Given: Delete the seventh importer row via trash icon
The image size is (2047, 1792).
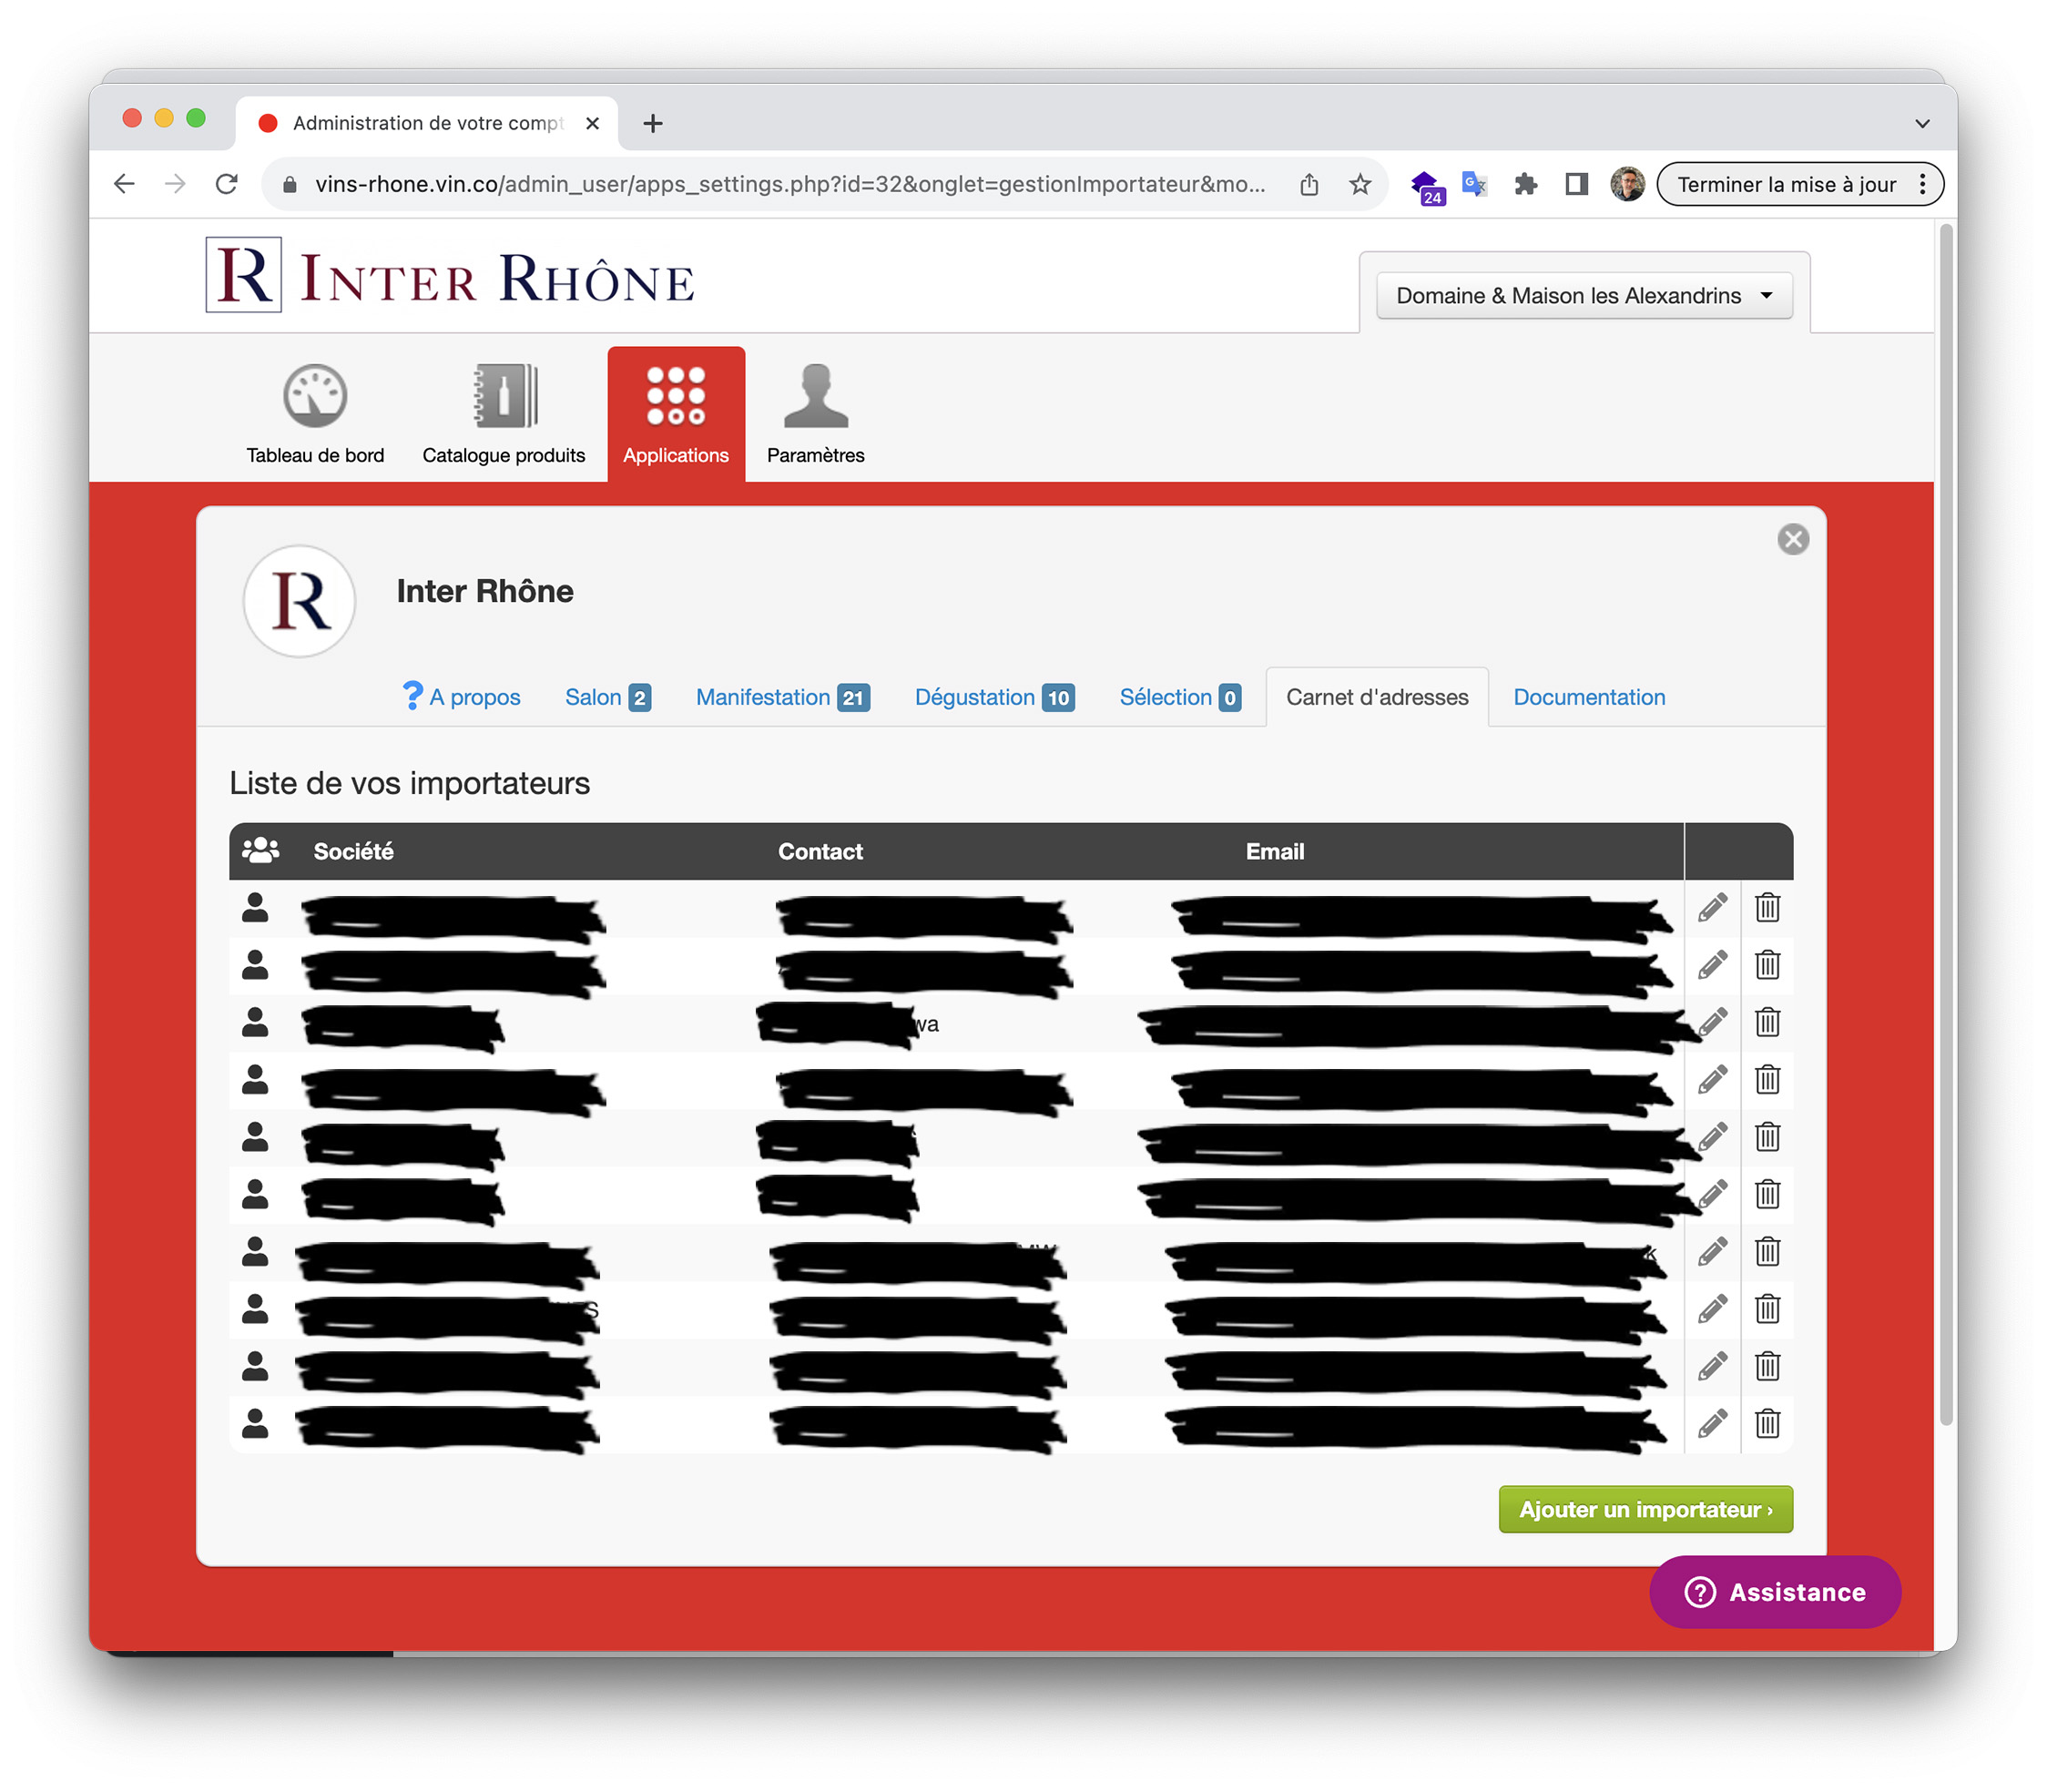Looking at the screenshot, I should (1767, 1251).
